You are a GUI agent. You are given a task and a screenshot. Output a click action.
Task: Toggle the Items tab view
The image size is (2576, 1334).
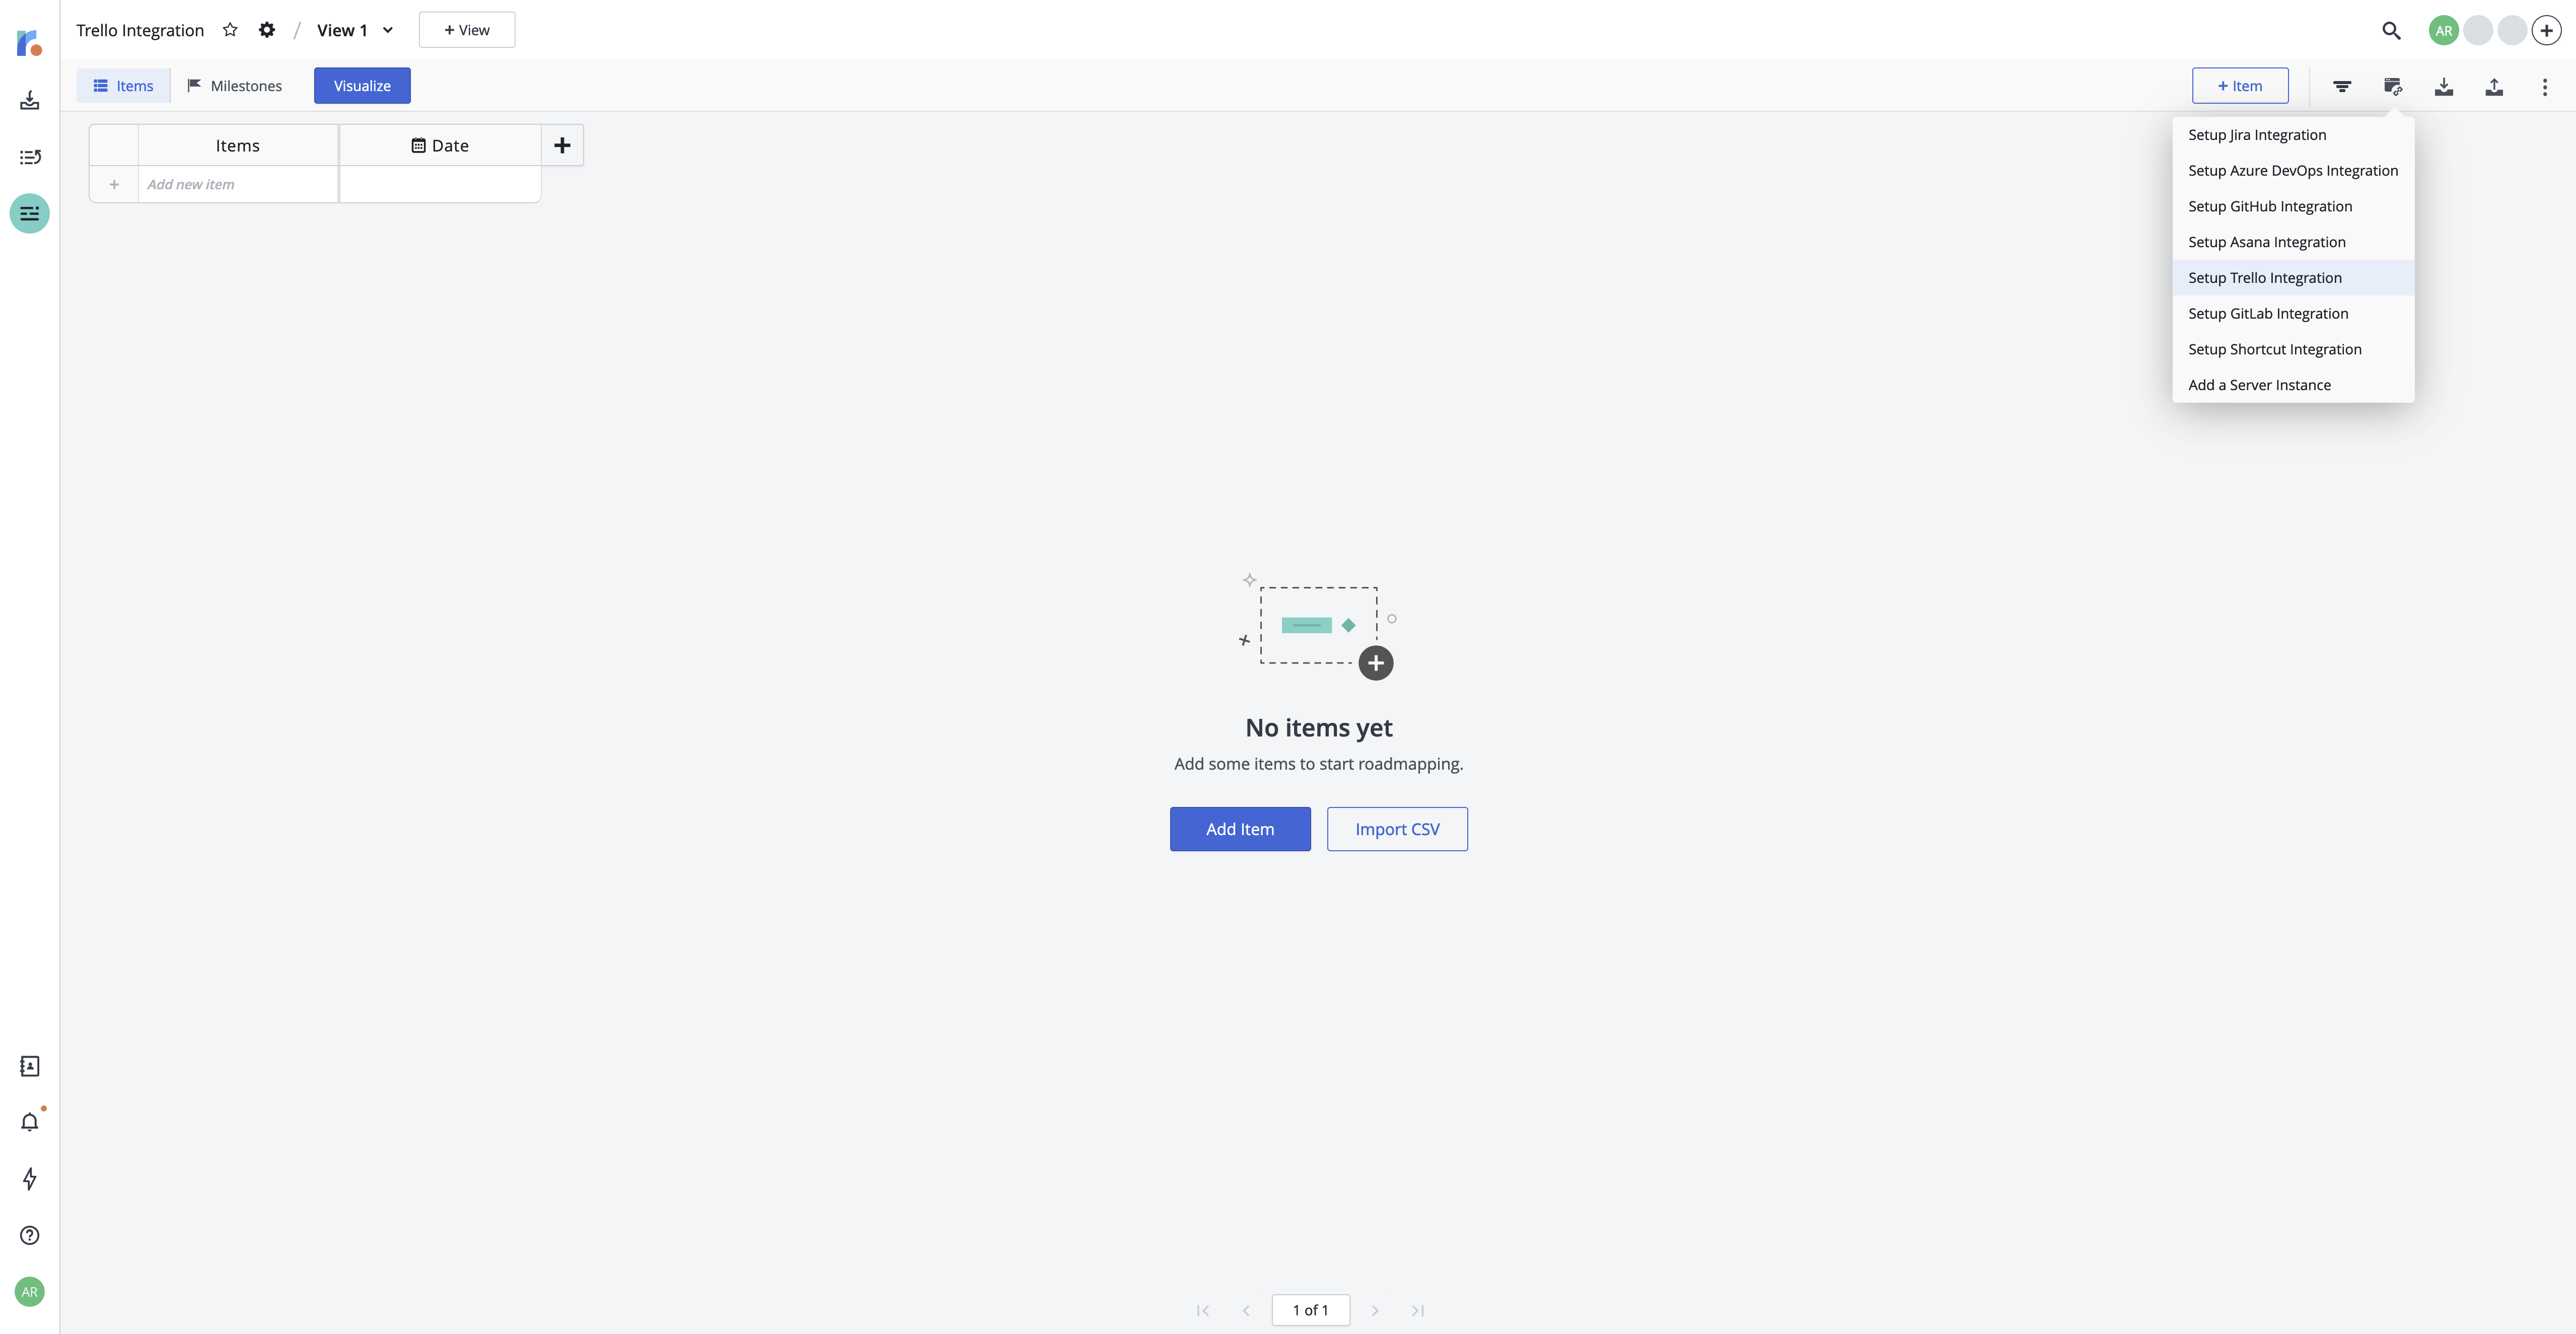[x=122, y=85]
